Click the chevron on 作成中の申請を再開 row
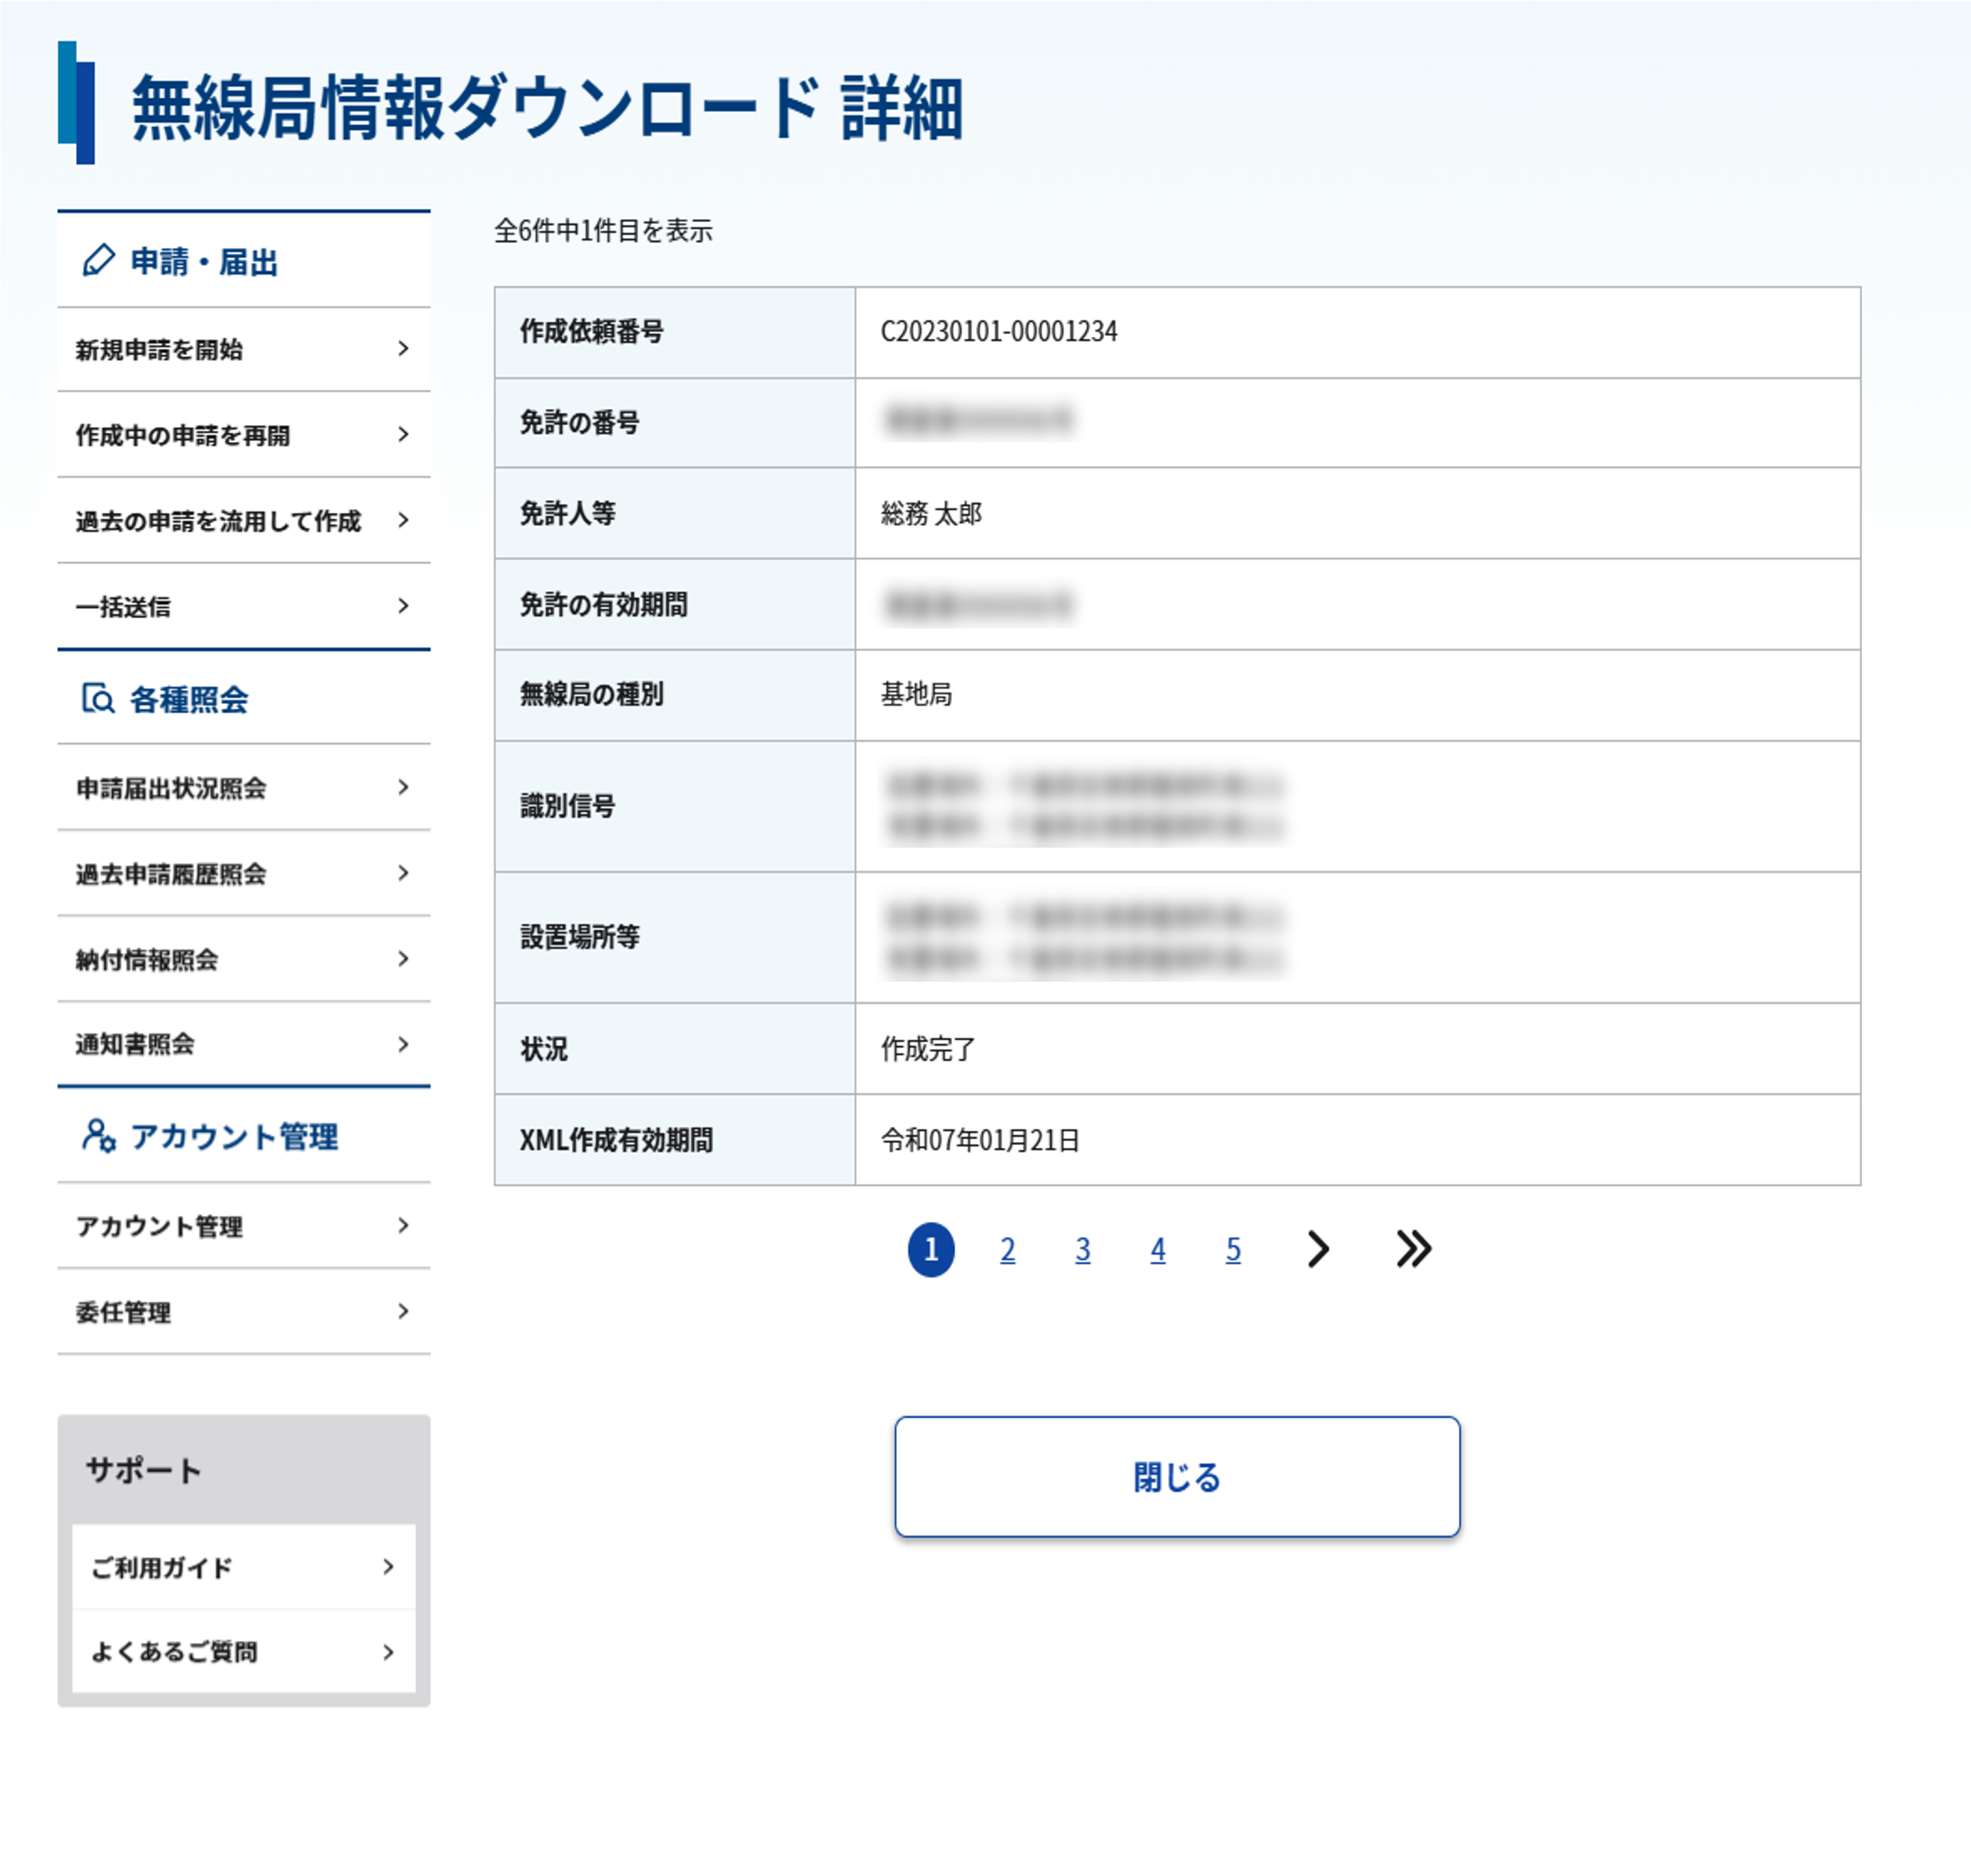This screenshot has width=1971, height=1876. click(403, 435)
